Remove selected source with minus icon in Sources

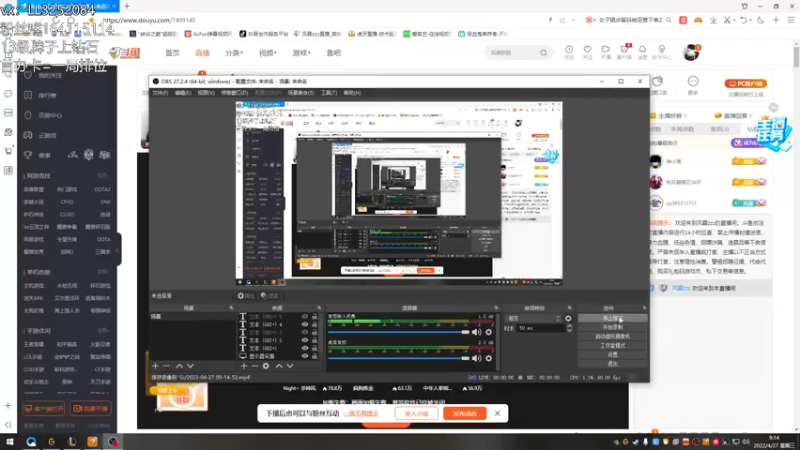coord(255,366)
